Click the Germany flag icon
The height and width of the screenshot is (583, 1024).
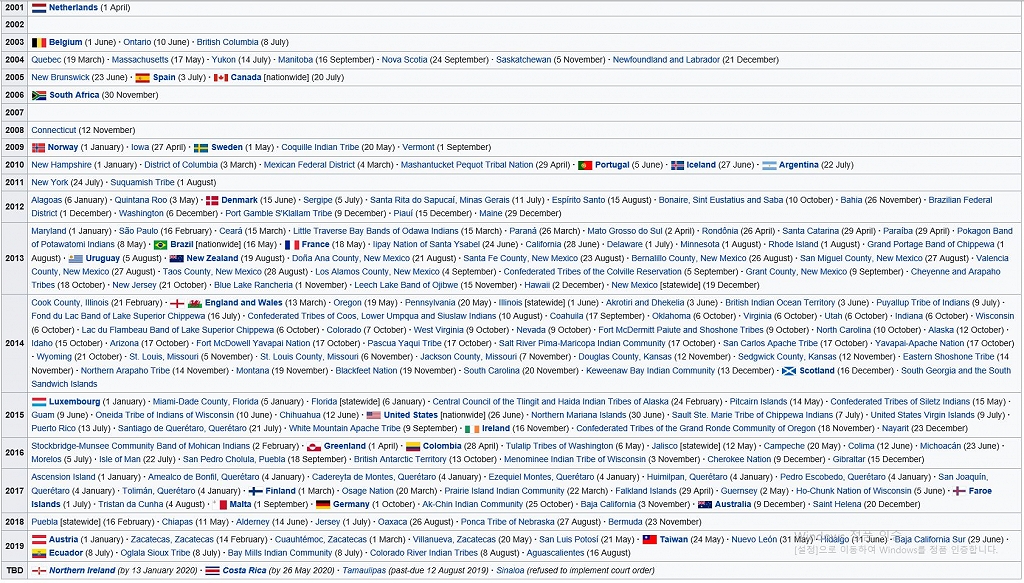323,505
